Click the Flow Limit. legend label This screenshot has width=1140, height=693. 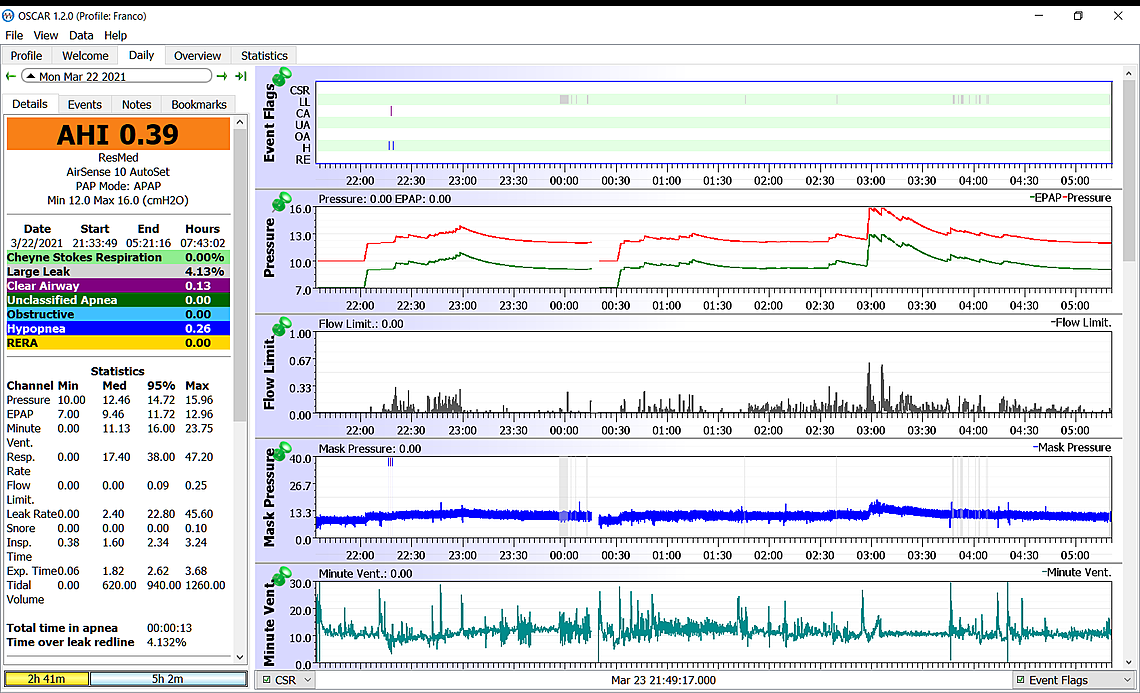(1081, 323)
